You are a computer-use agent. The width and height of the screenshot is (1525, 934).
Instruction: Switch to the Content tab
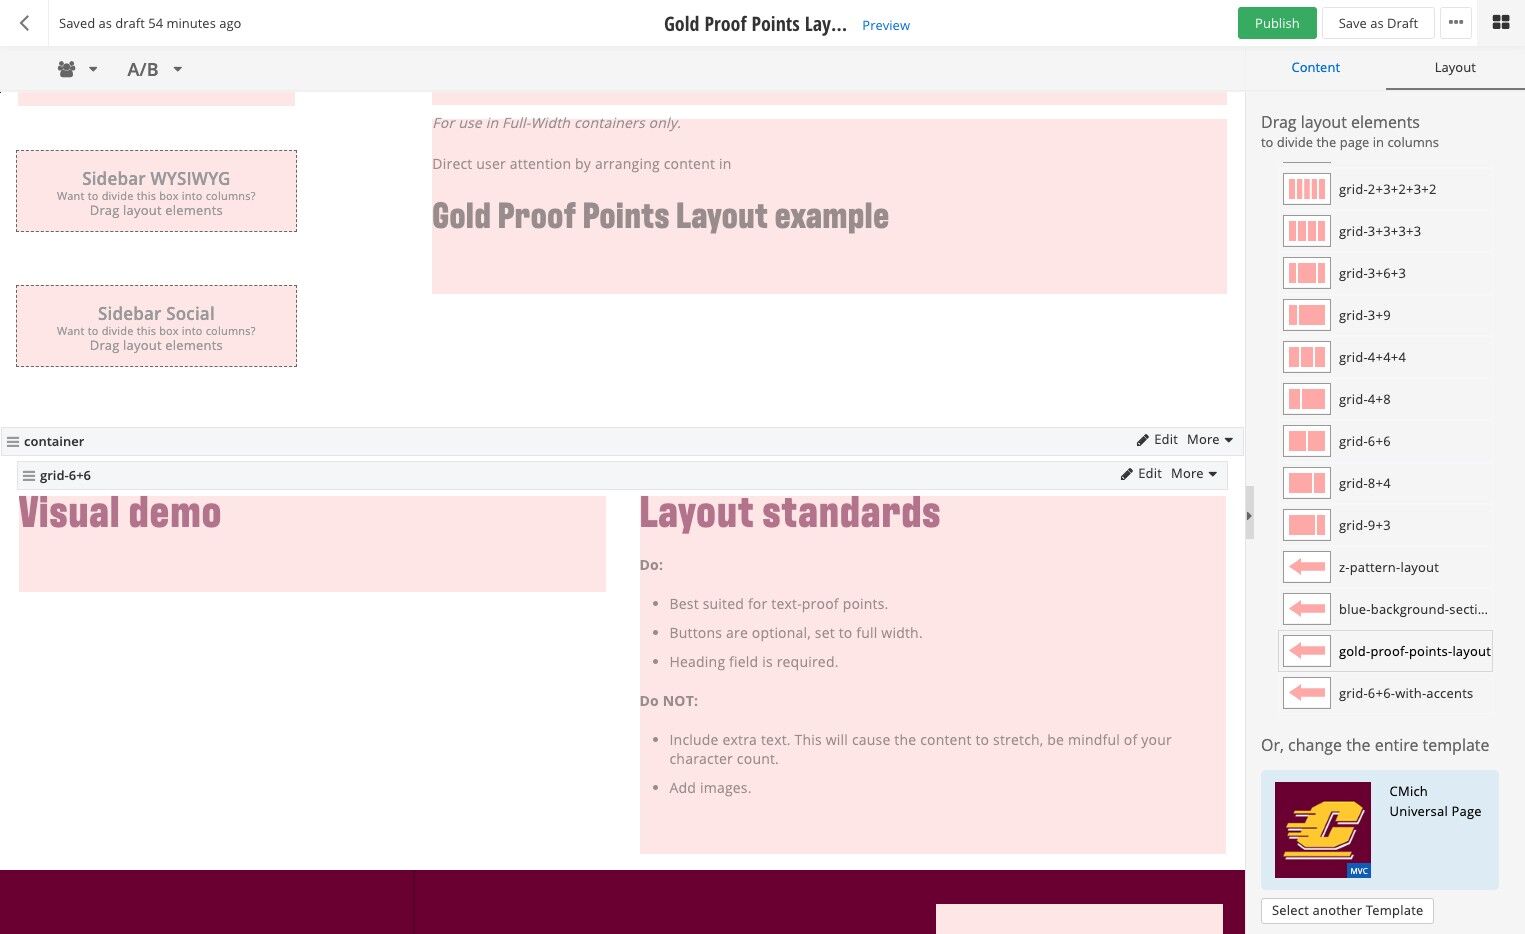1315,67
